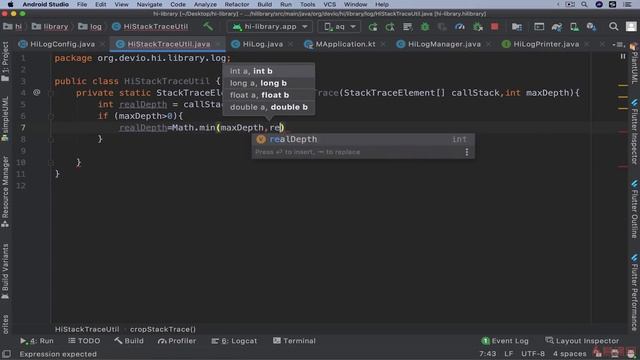
Task: Select the 'int a, int b' parameter hint
Action: [269, 71]
